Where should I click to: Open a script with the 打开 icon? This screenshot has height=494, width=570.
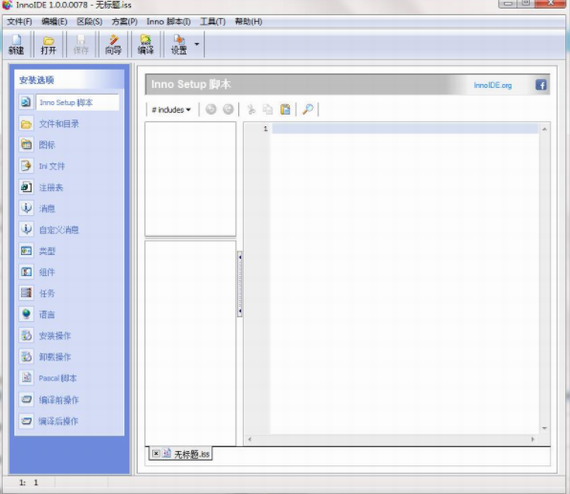pos(48,44)
